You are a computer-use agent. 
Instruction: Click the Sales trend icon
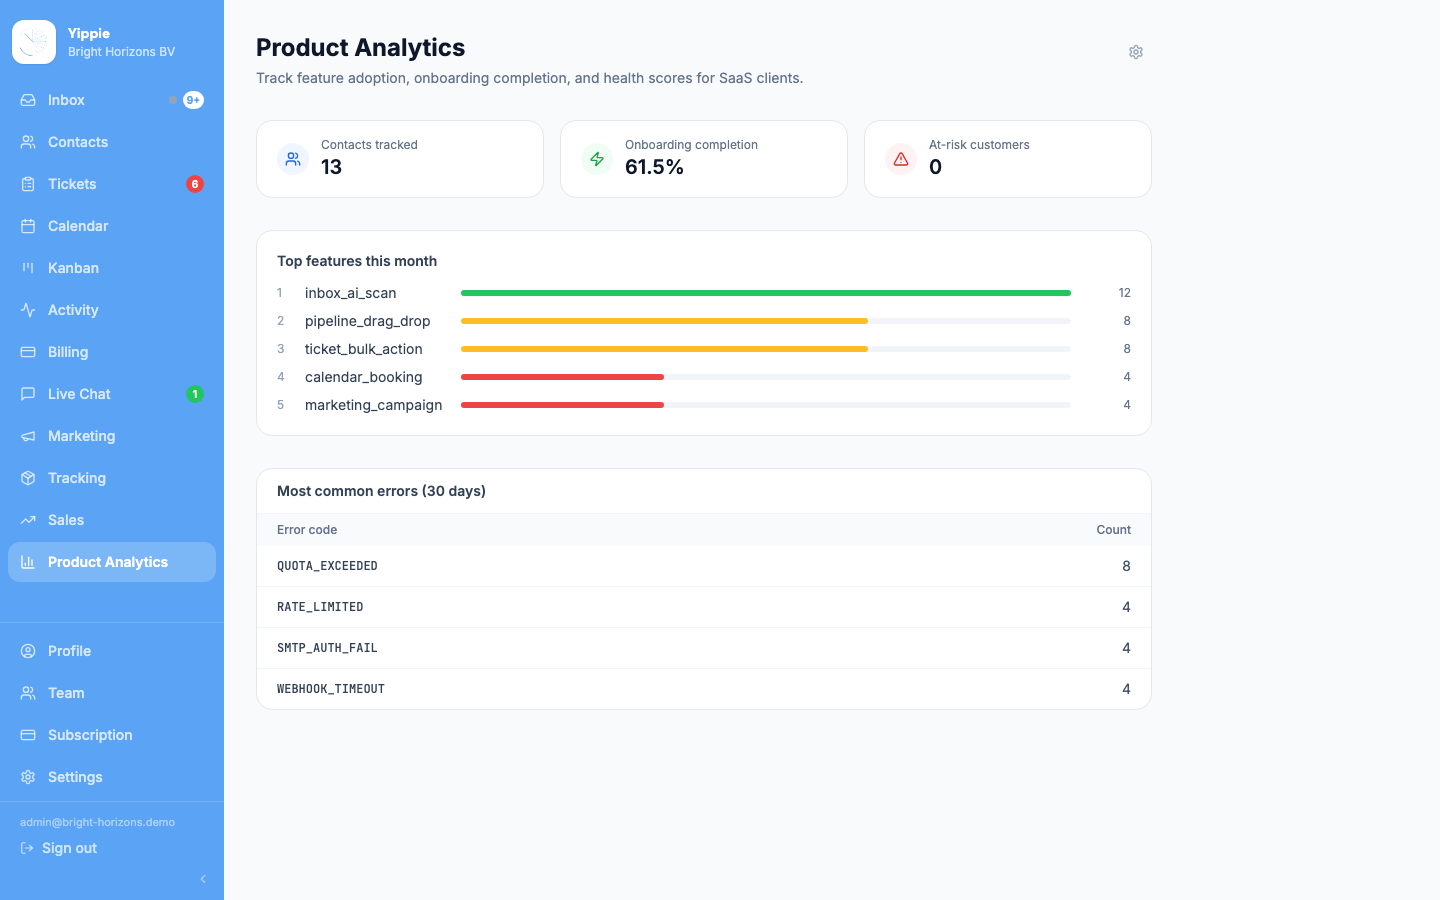[28, 520]
